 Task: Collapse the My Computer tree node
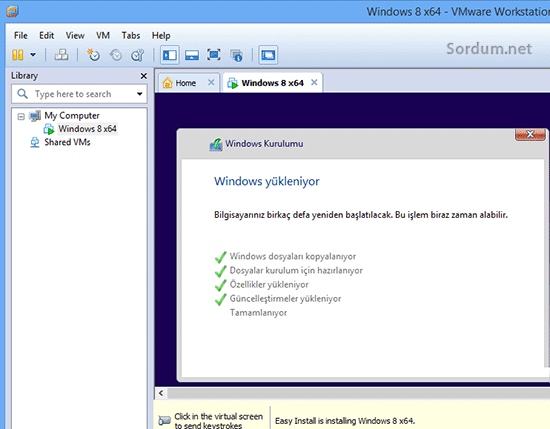click(x=21, y=116)
